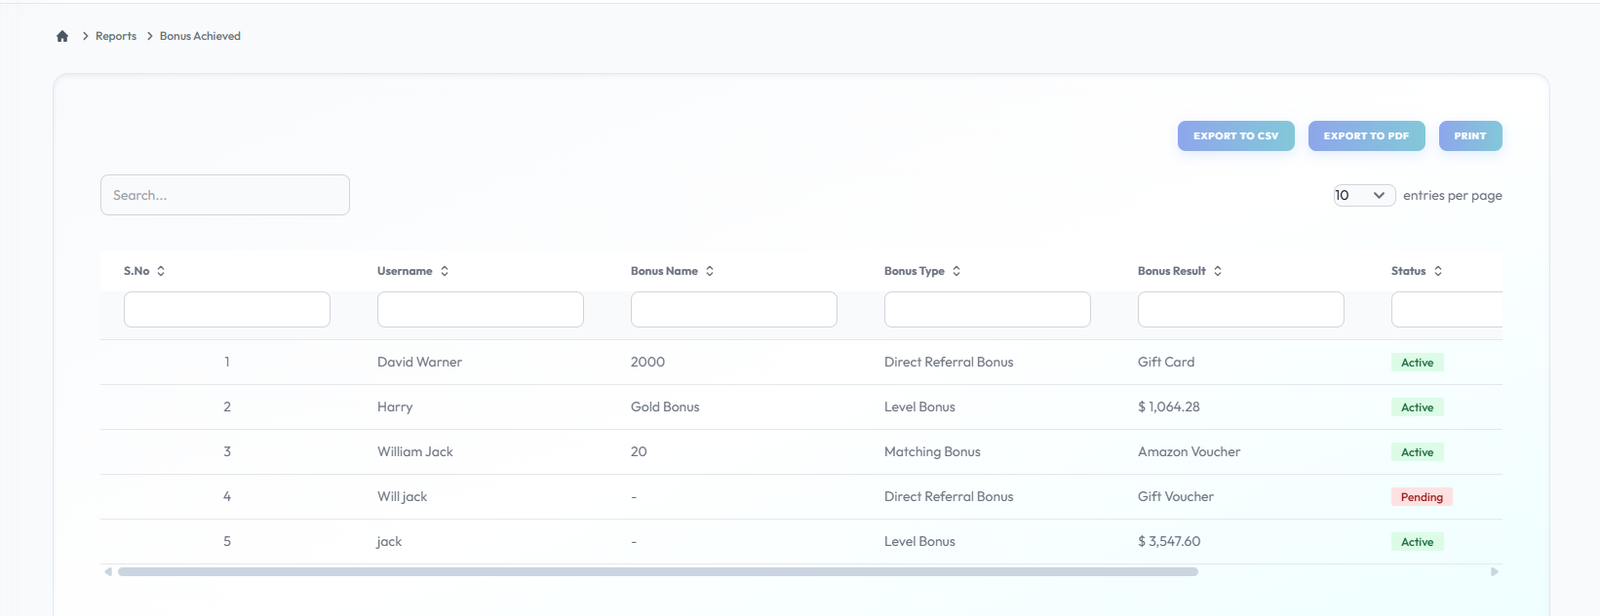Click bonus name 20
The image size is (1600, 616).
click(x=639, y=452)
